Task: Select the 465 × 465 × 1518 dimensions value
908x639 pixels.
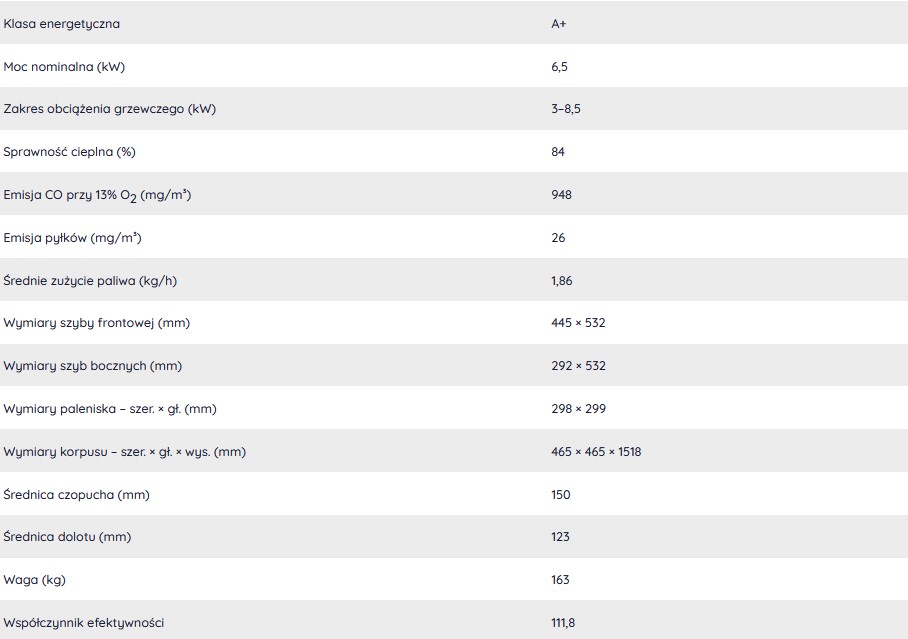Action: coord(596,451)
